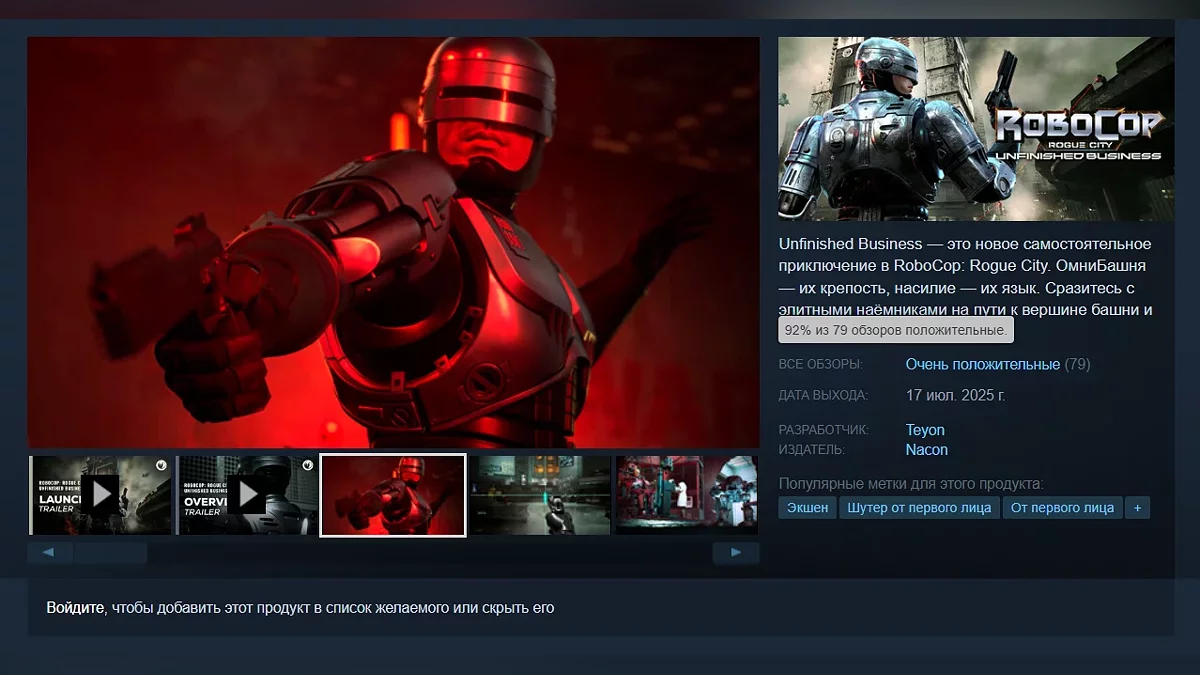Viewport: 1200px width, 675px height.
Task: Open the large RoboCop main screenshot
Action: (x=393, y=242)
